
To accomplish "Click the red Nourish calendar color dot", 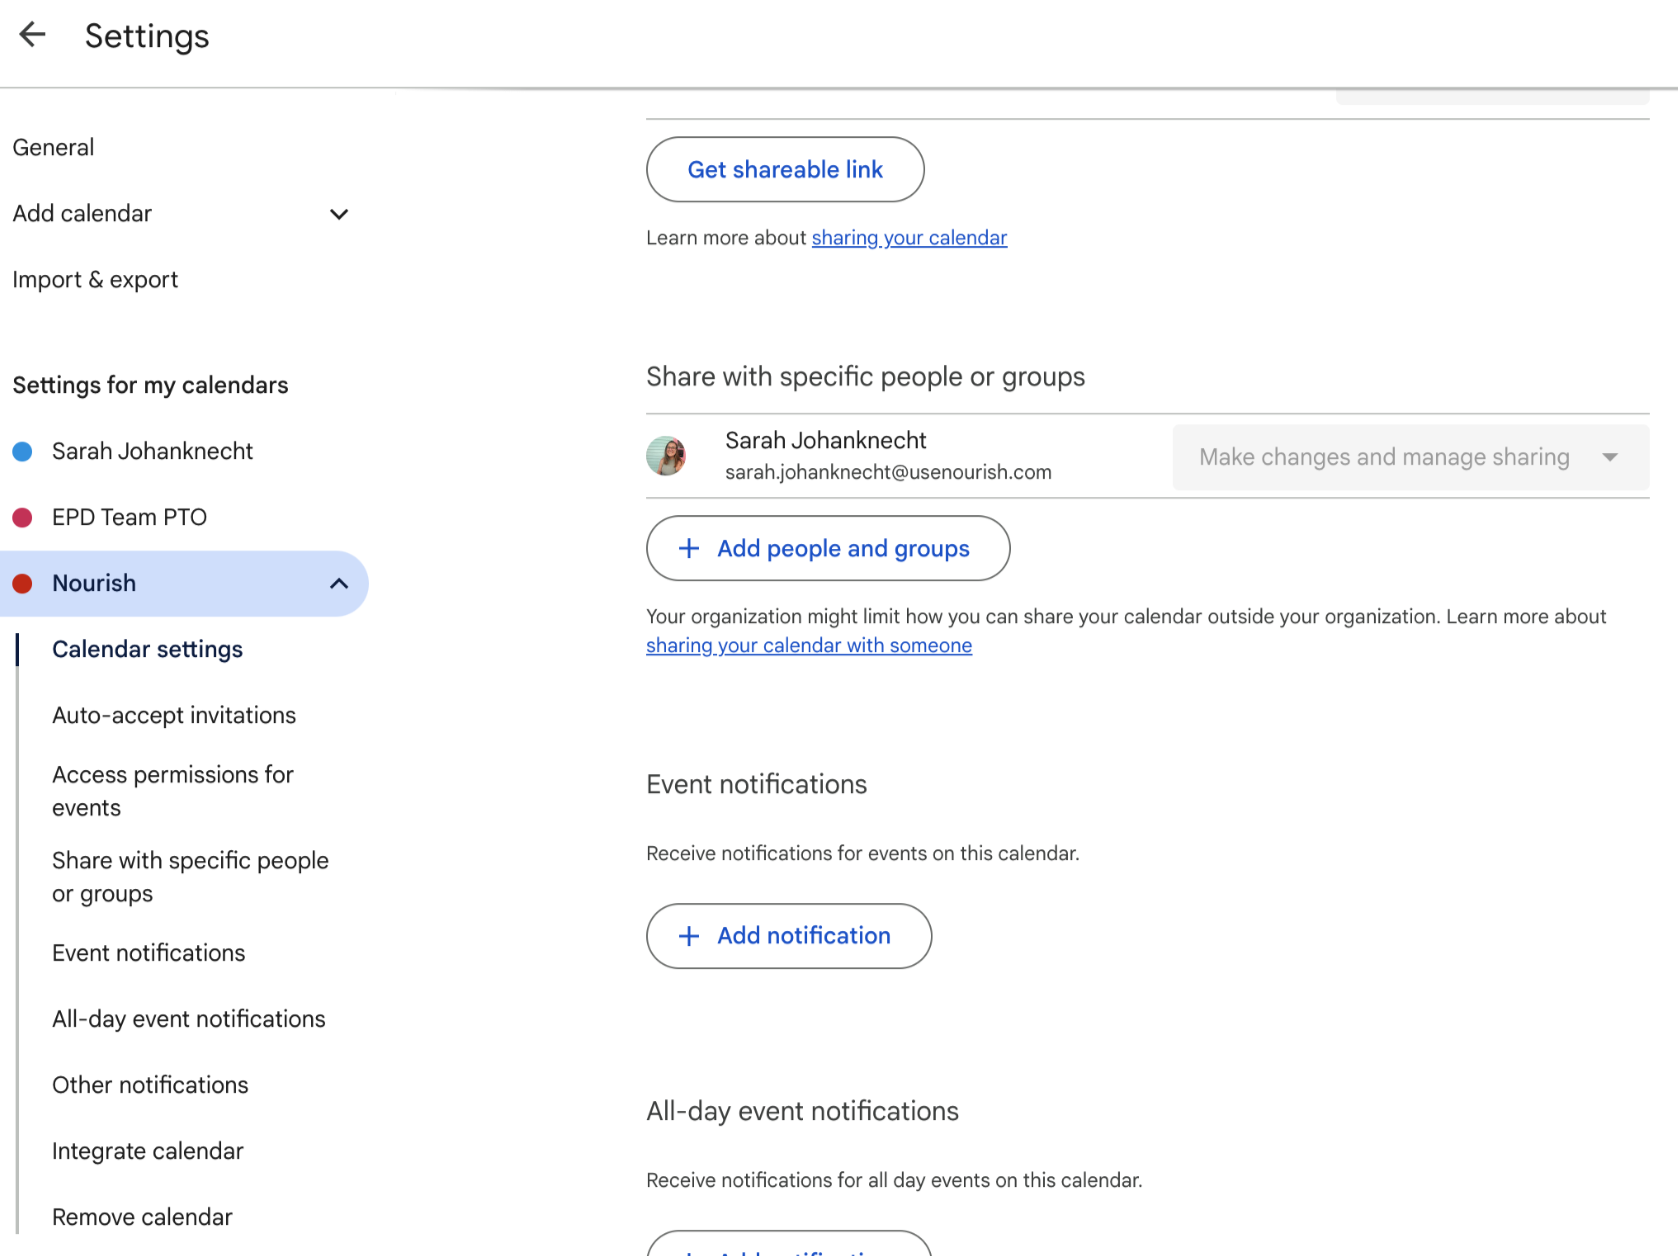I will (x=22, y=584).
